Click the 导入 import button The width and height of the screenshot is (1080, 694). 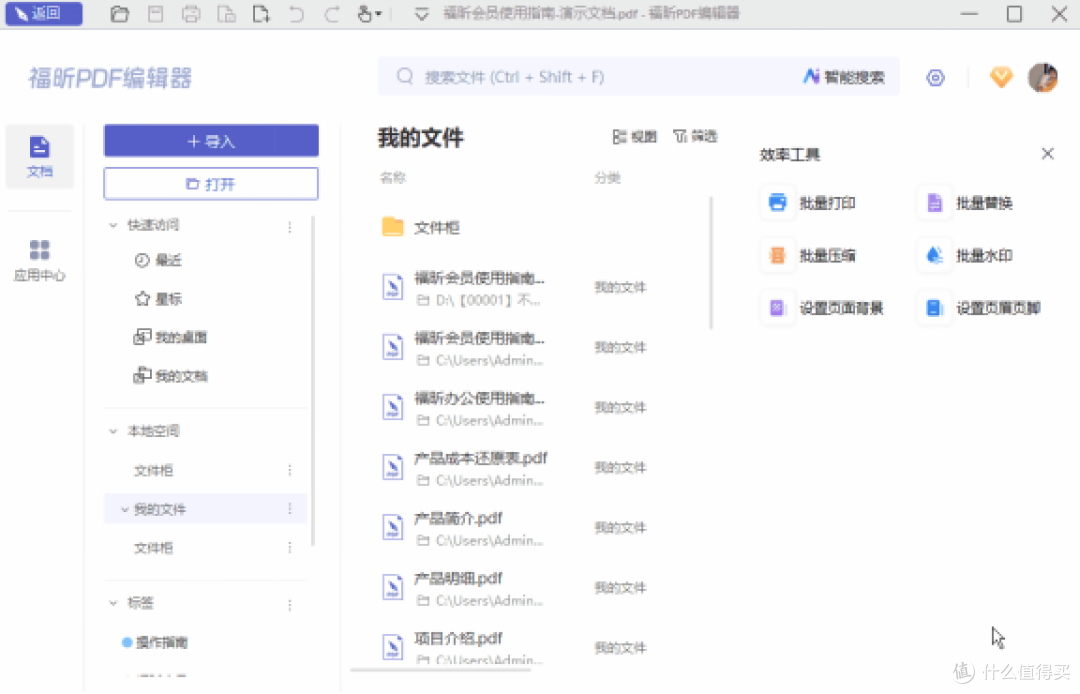point(211,141)
